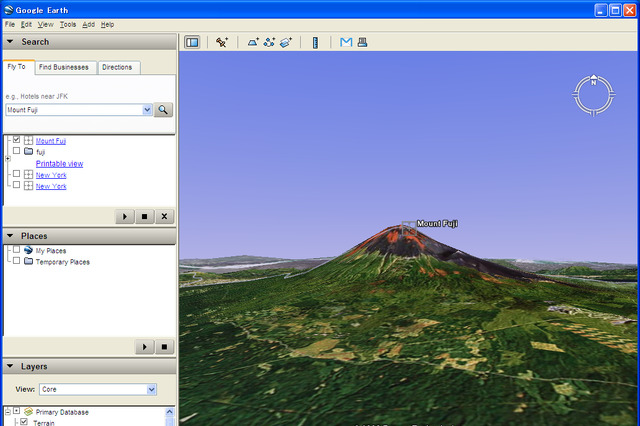
Task: Open the ruler measure tool
Action: [x=315, y=42]
